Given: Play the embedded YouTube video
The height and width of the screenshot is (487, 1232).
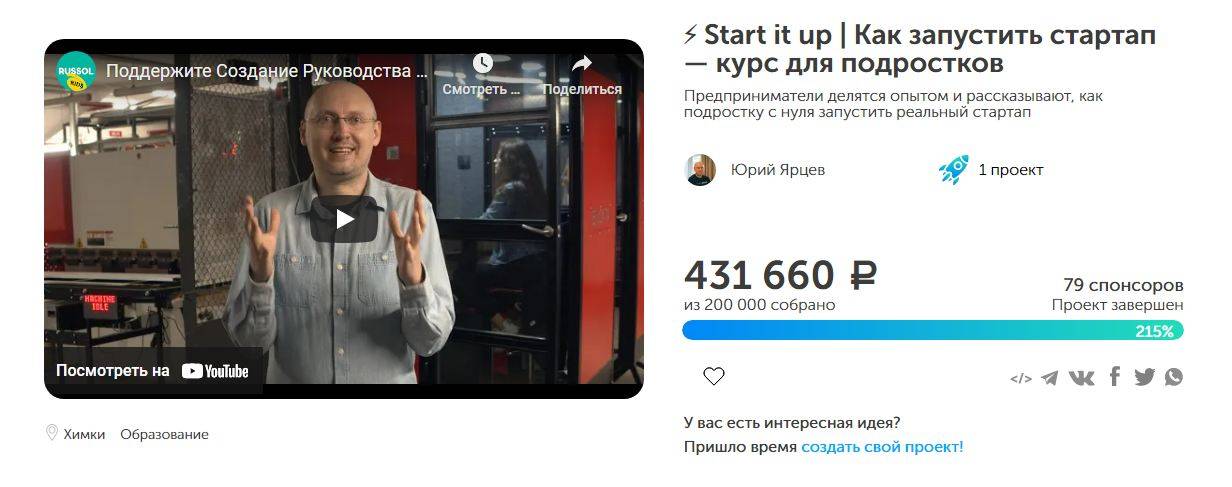Looking at the screenshot, I should [x=344, y=218].
